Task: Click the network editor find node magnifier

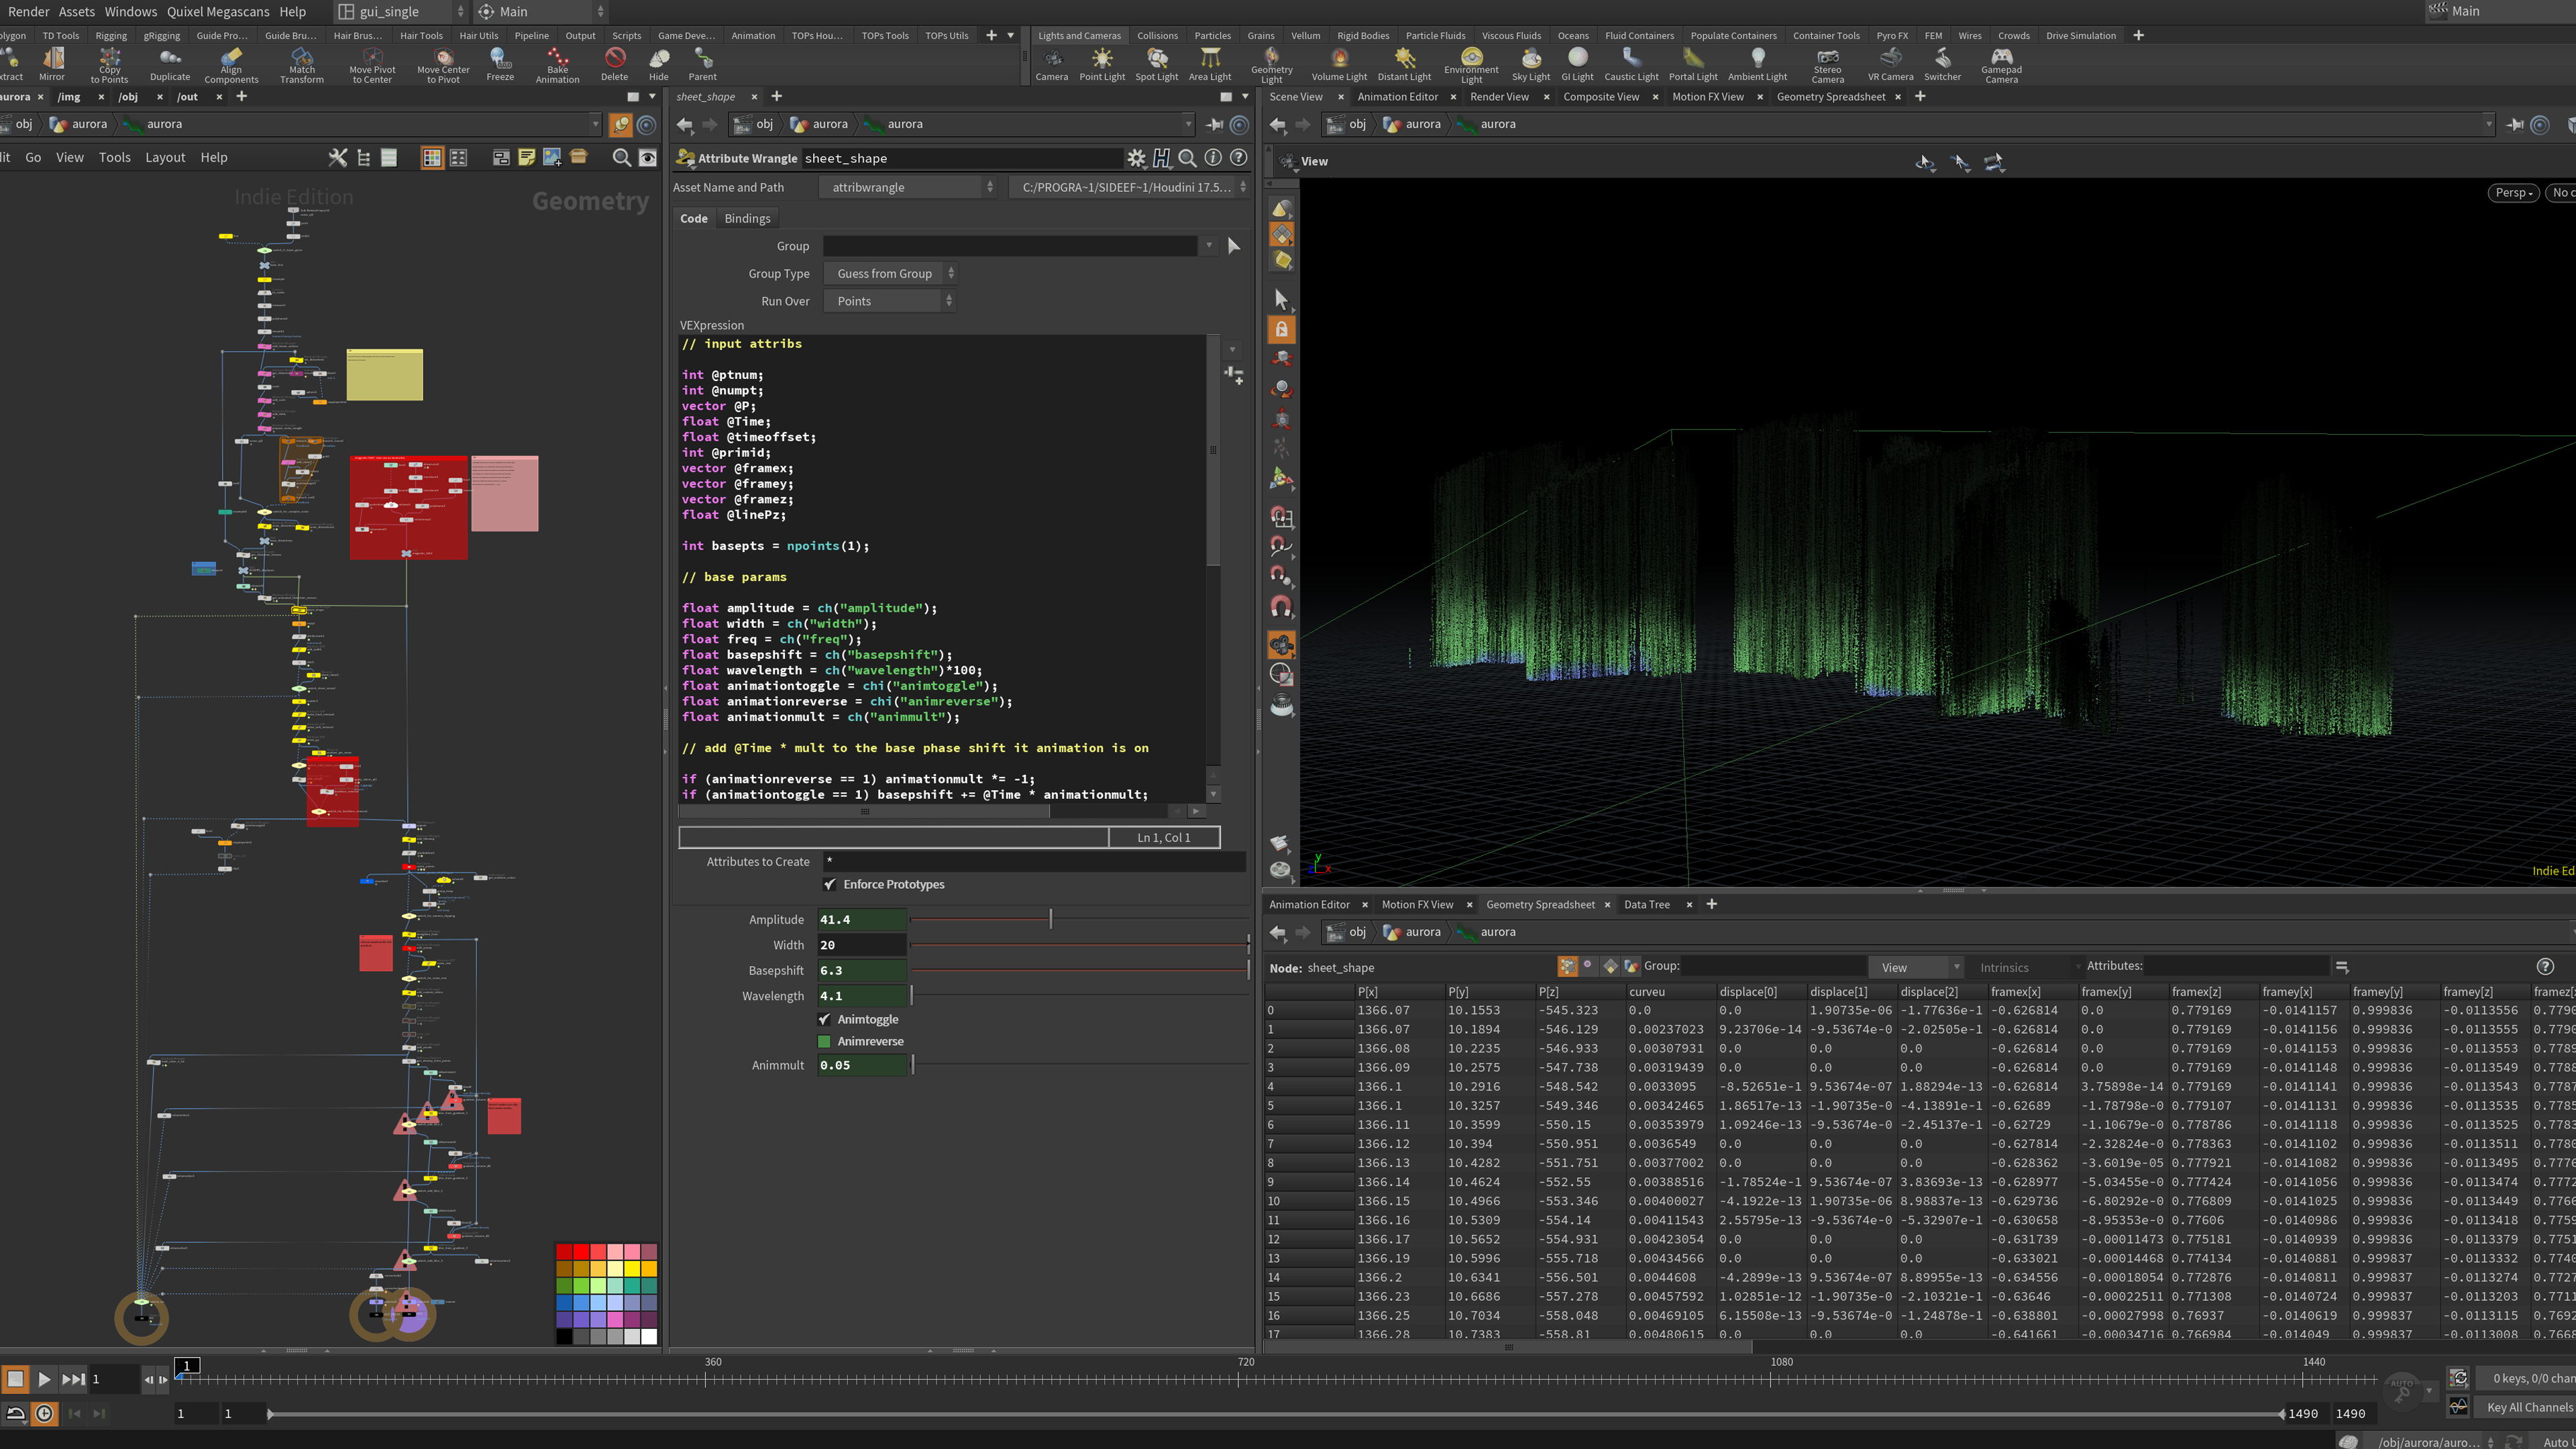Action: coord(621,158)
